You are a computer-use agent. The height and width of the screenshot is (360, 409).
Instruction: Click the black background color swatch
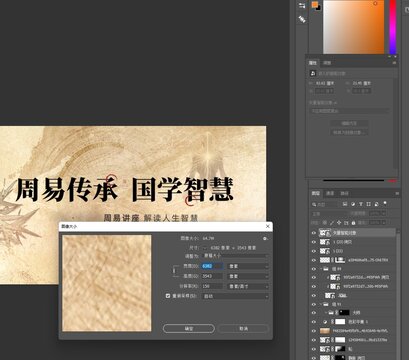tap(319, 8)
